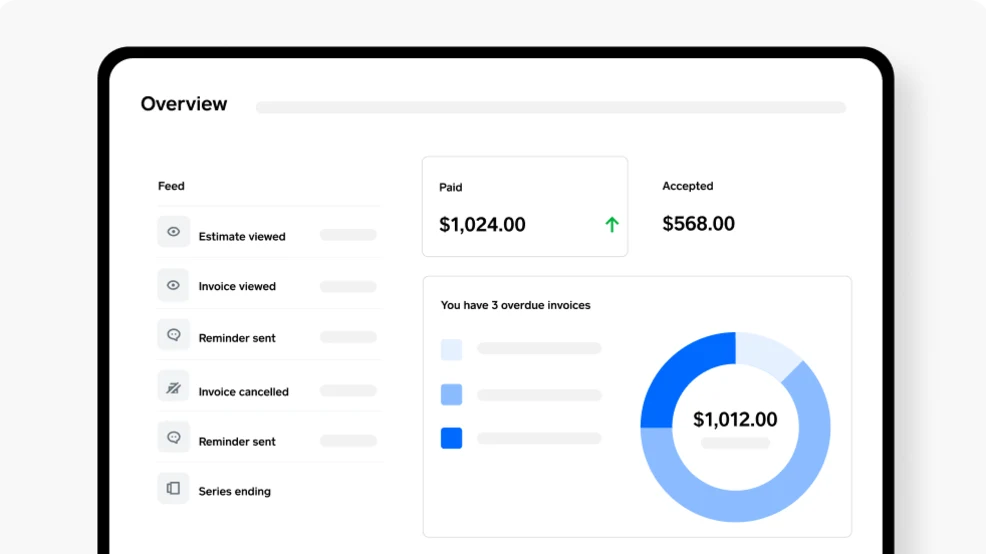Click the pale blue donut chart segment

765,353
